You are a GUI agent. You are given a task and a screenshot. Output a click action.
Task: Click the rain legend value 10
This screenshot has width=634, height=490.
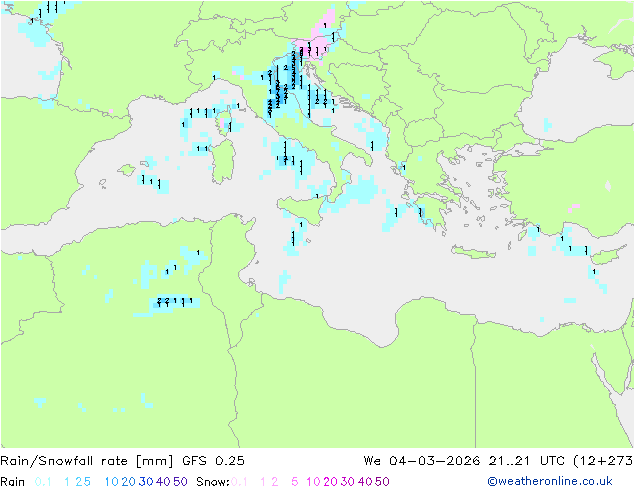(111, 482)
